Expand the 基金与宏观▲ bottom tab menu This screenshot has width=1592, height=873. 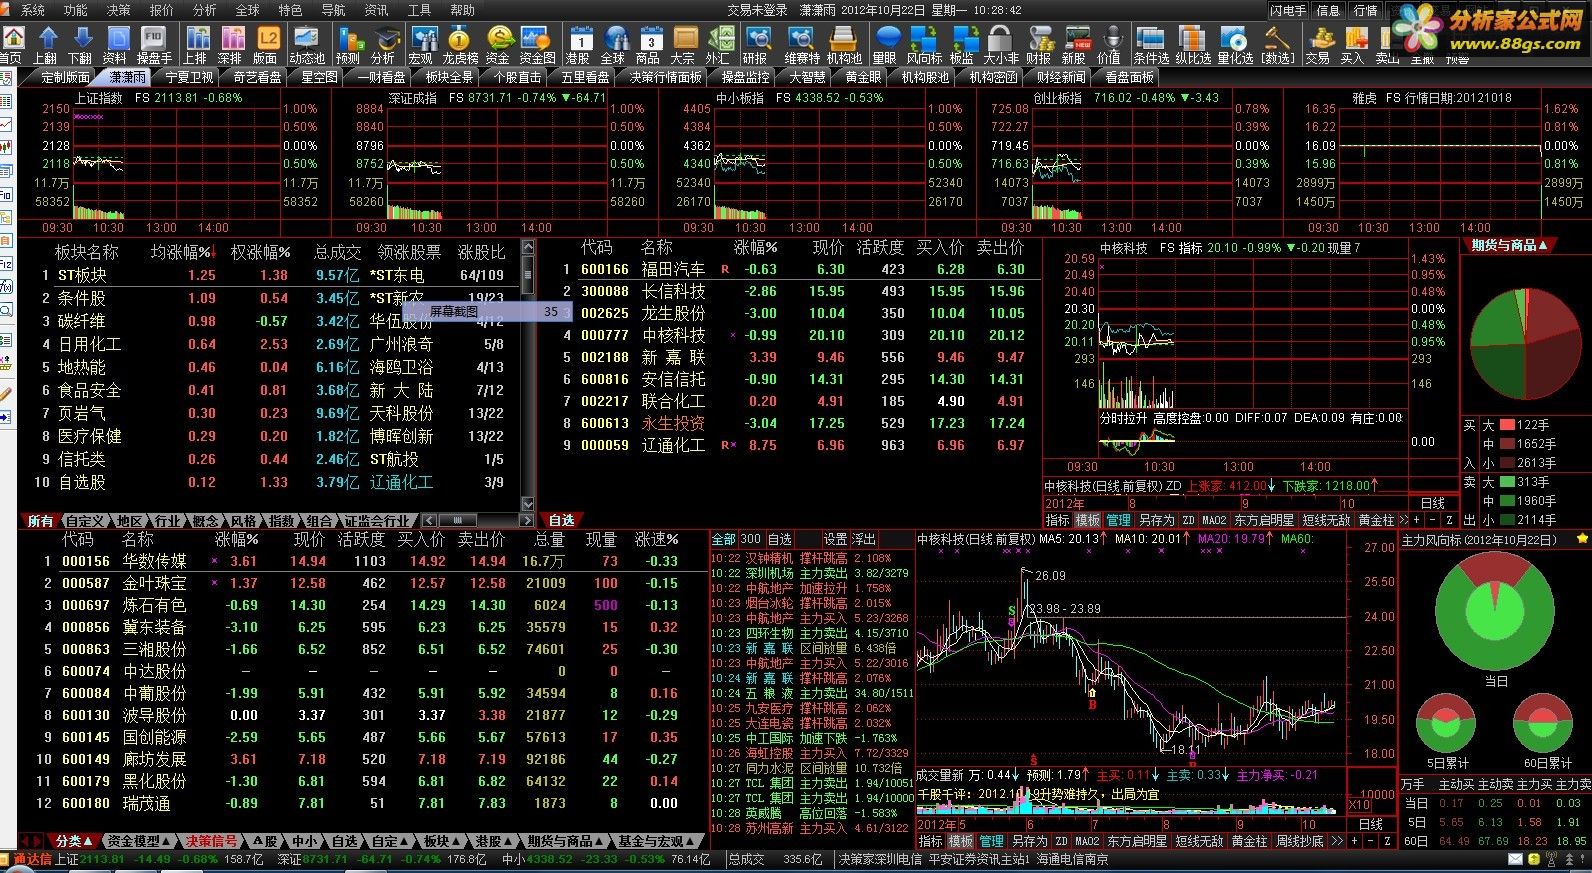pos(655,842)
